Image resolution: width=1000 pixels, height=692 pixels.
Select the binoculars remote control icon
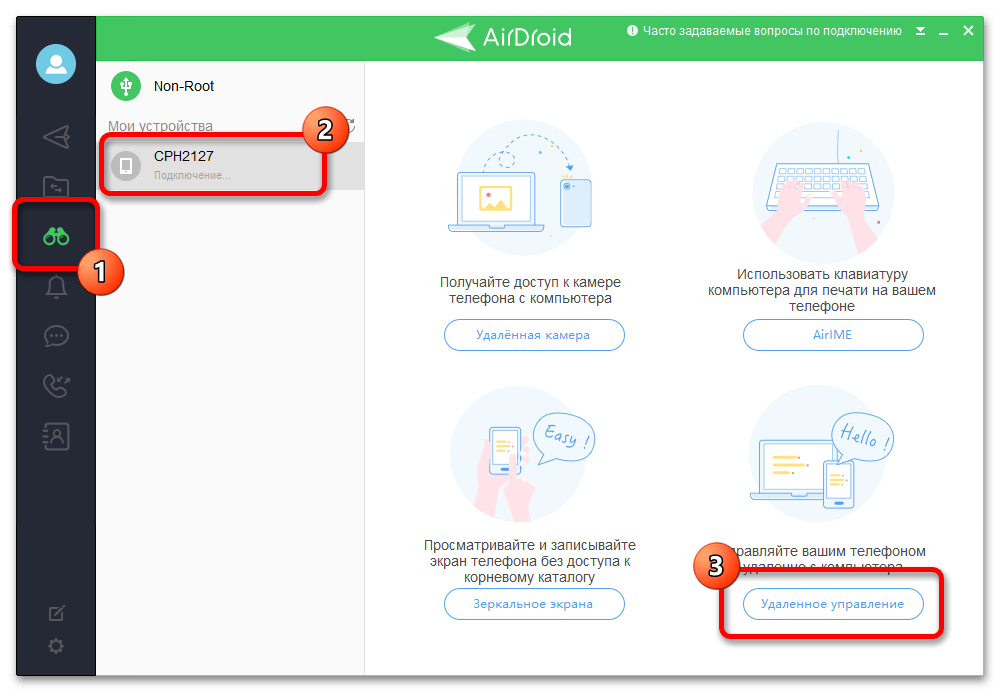click(56, 236)
